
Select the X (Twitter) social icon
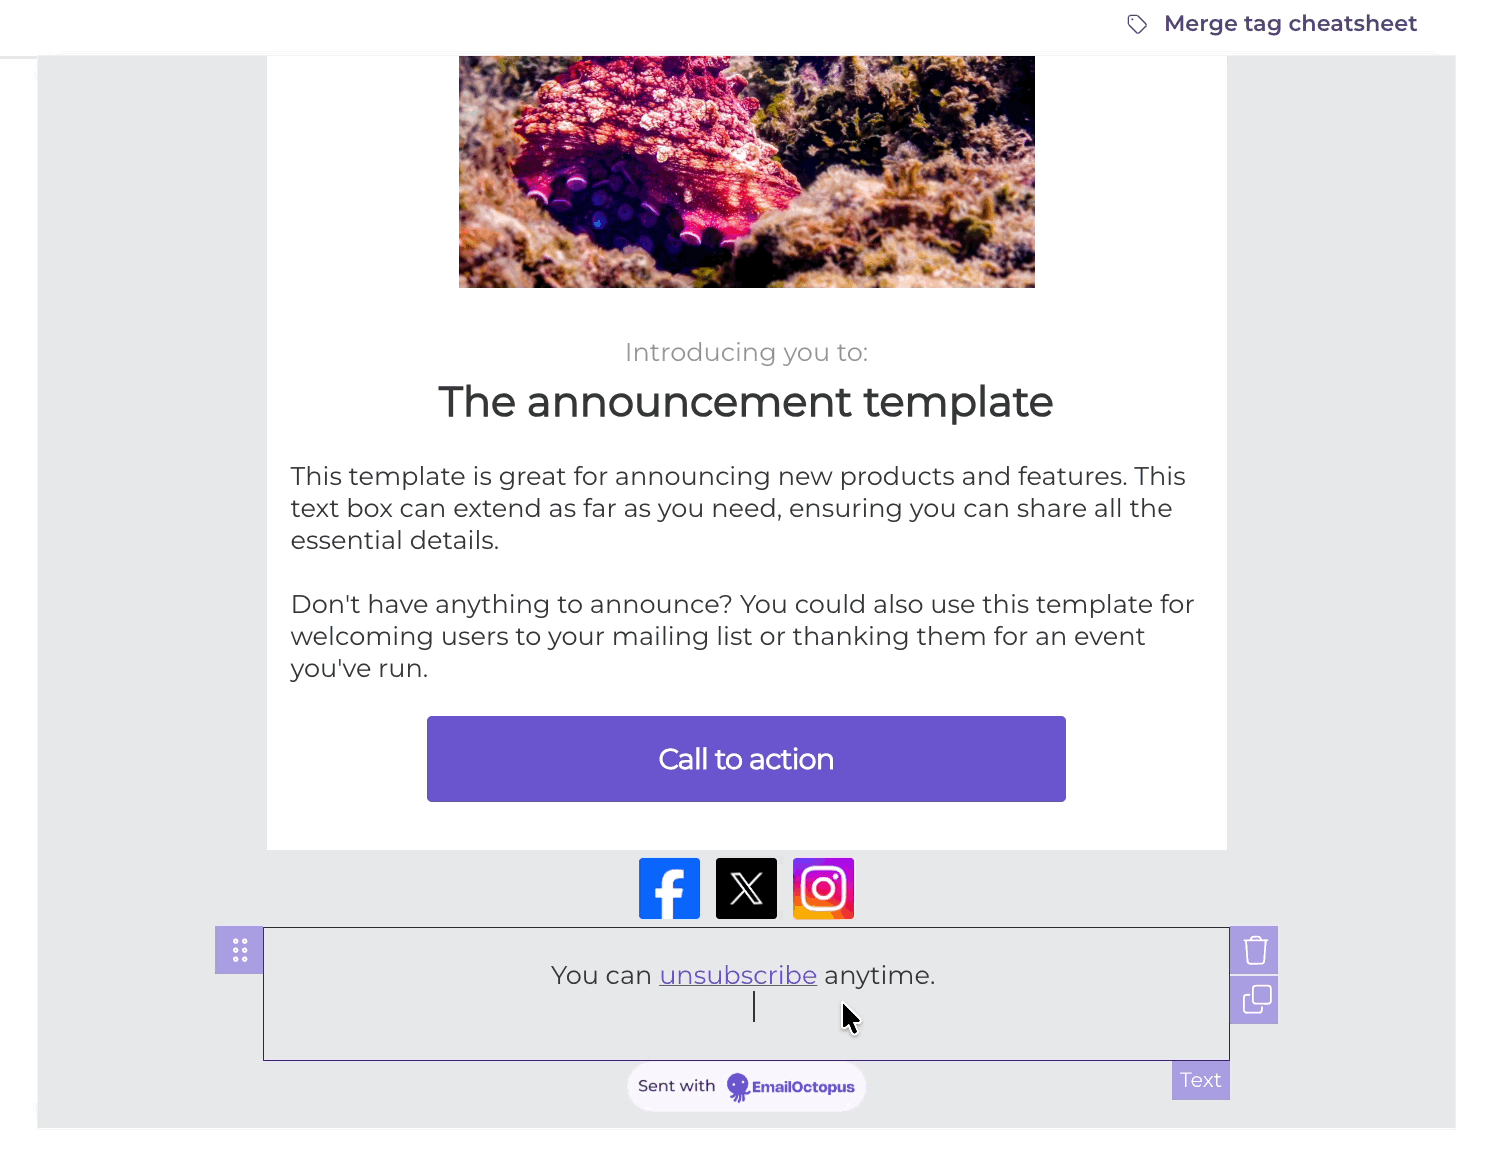coord(746,888)
